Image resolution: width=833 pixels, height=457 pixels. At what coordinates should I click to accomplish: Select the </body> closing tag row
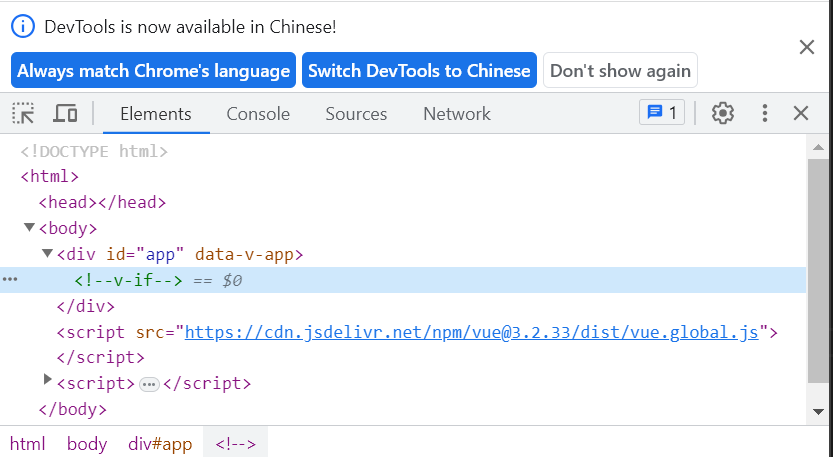pyautogui.click(x=73, y=410)
